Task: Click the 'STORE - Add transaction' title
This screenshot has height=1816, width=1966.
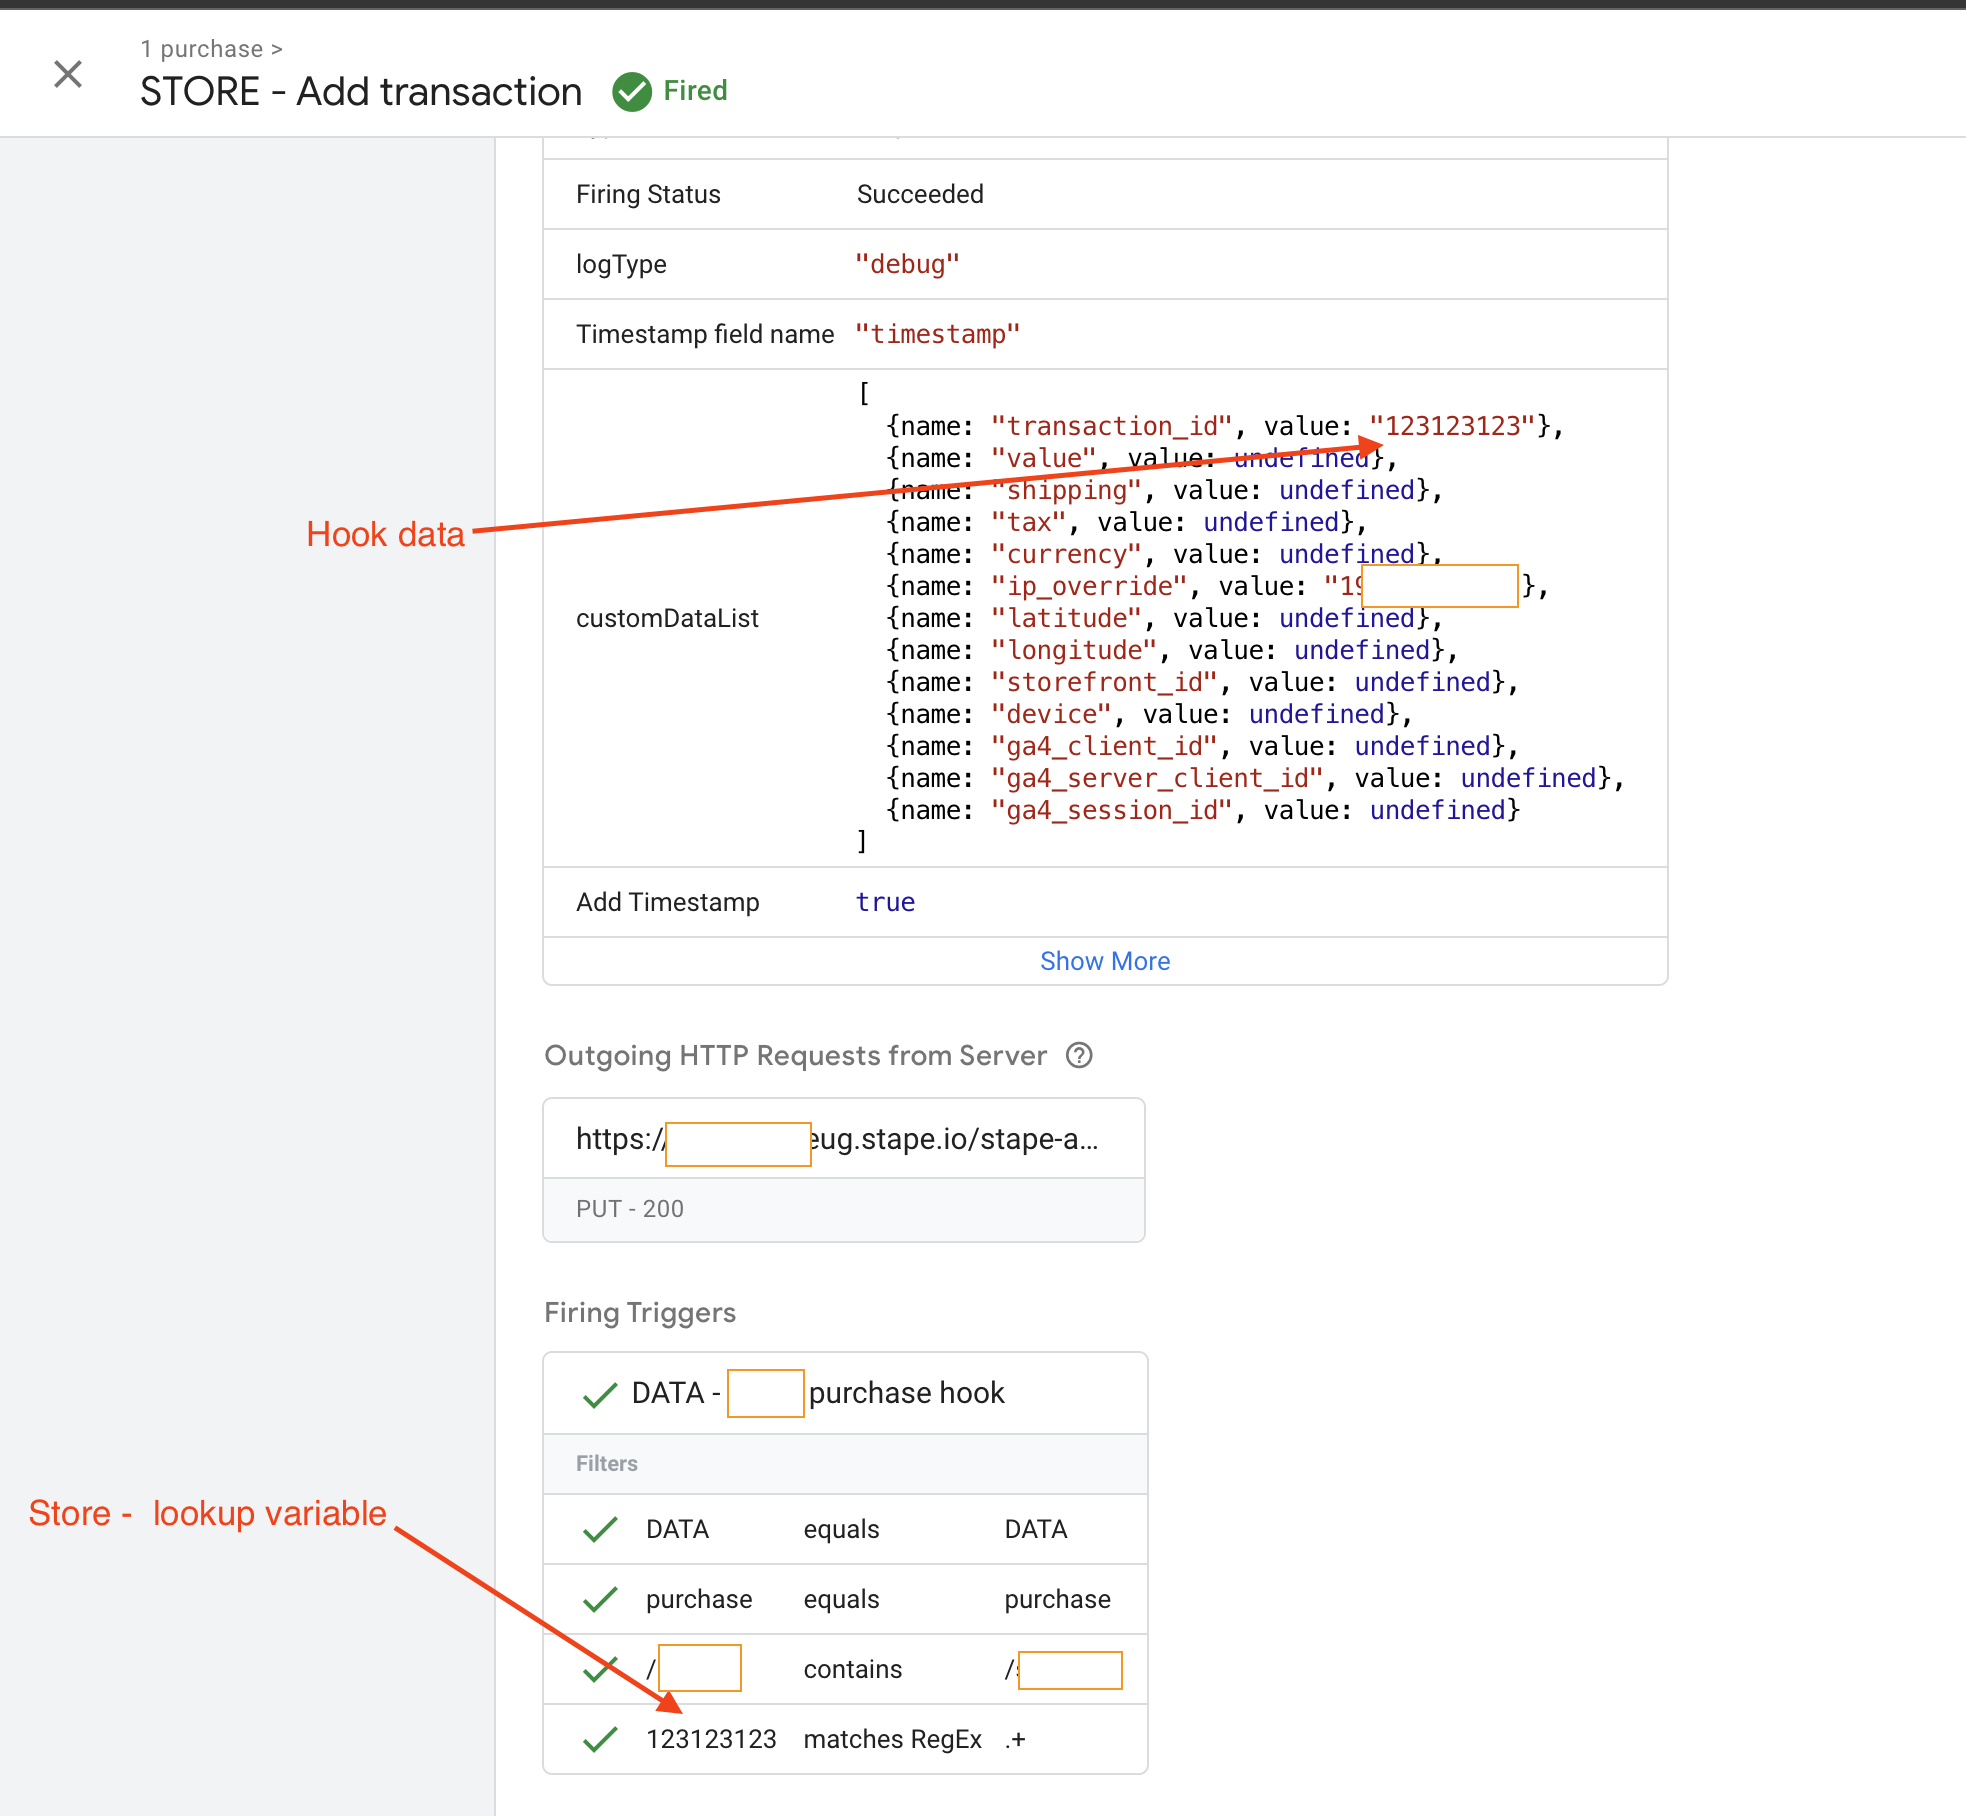Action: 361,92
